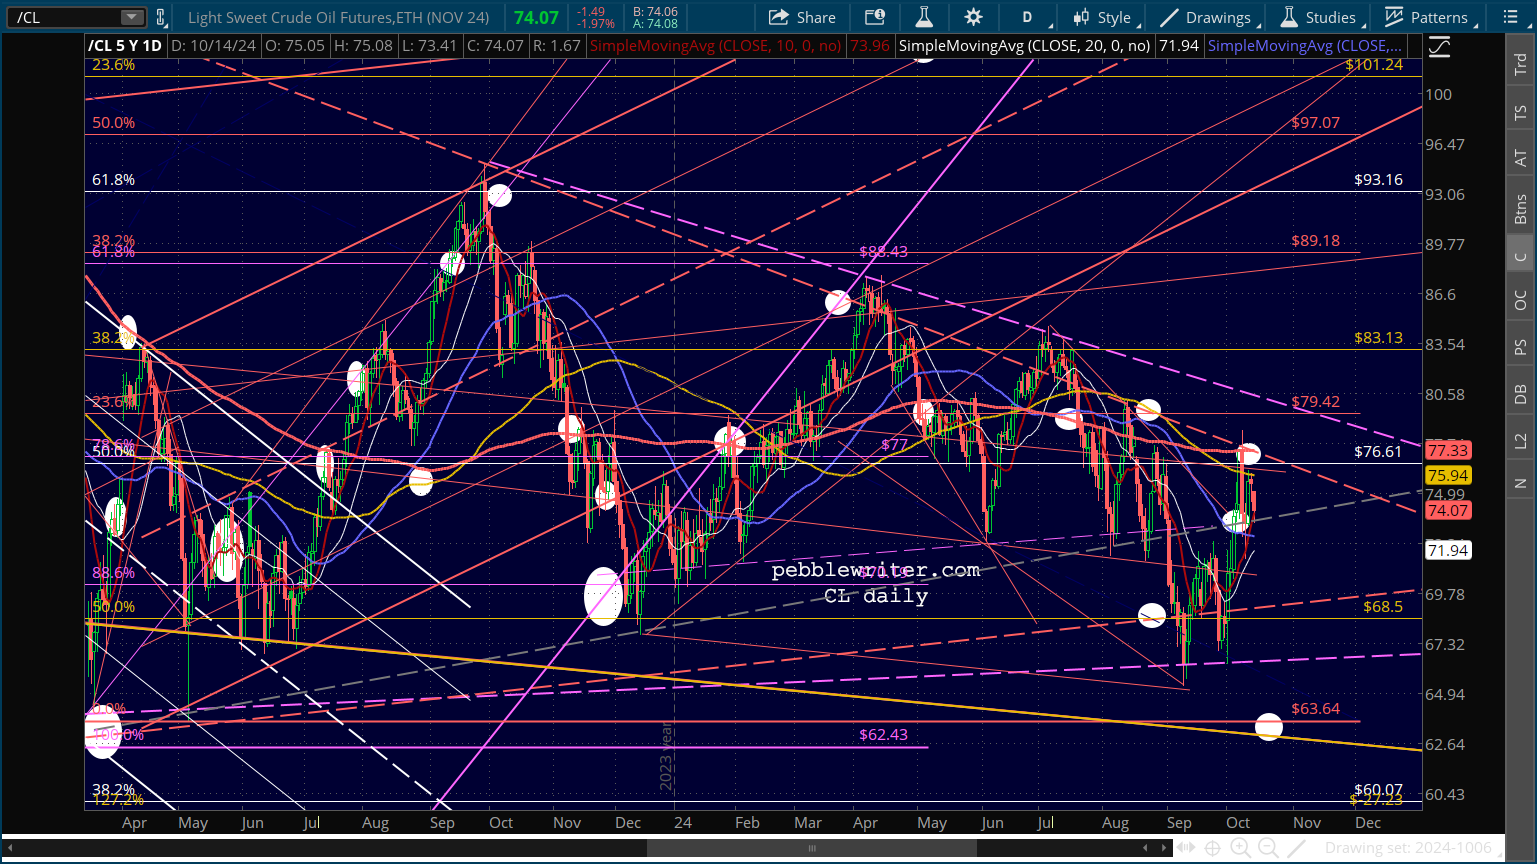Click the last price 74.07 in header
Viewport: 1537px width, 864px height.
point(536,17)
